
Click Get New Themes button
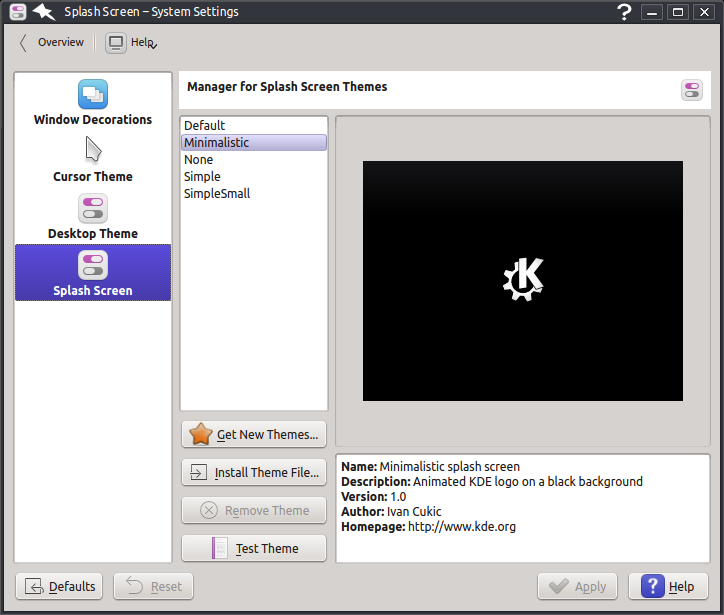(x=254, y=434)
